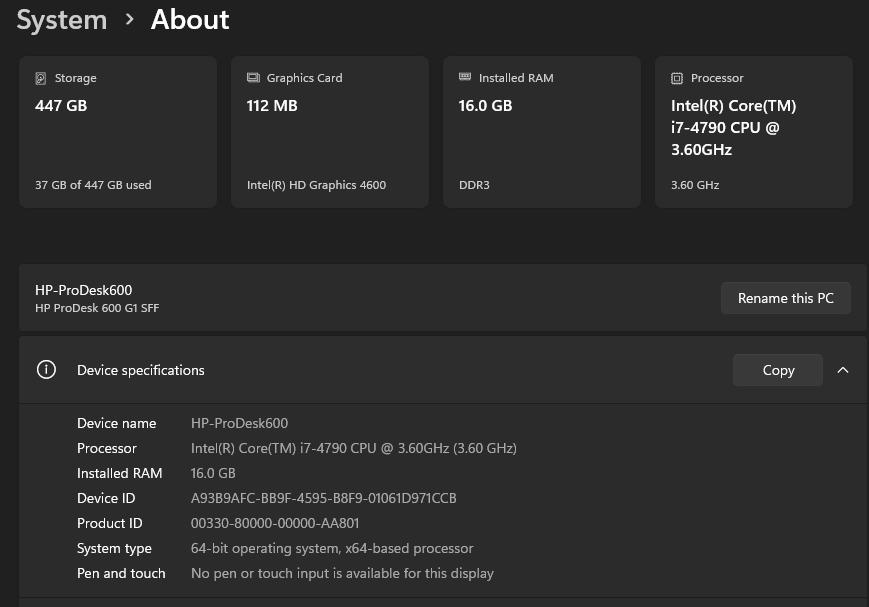
Task: Click the breadcrumb arrow after System
Action: (x=129, y=20)
